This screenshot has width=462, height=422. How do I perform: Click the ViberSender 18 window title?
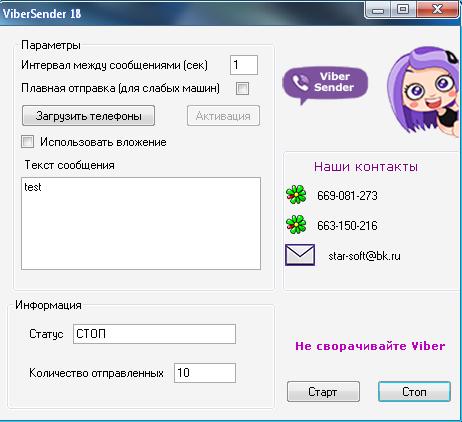(x=42, y=14)
